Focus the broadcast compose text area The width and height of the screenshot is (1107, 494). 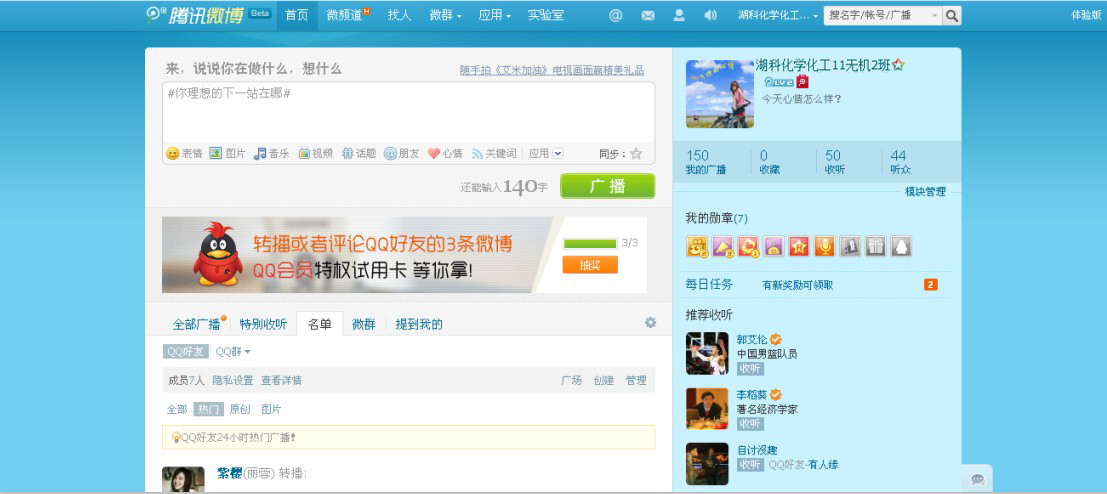pyautogui.click(x=408, y=113)
